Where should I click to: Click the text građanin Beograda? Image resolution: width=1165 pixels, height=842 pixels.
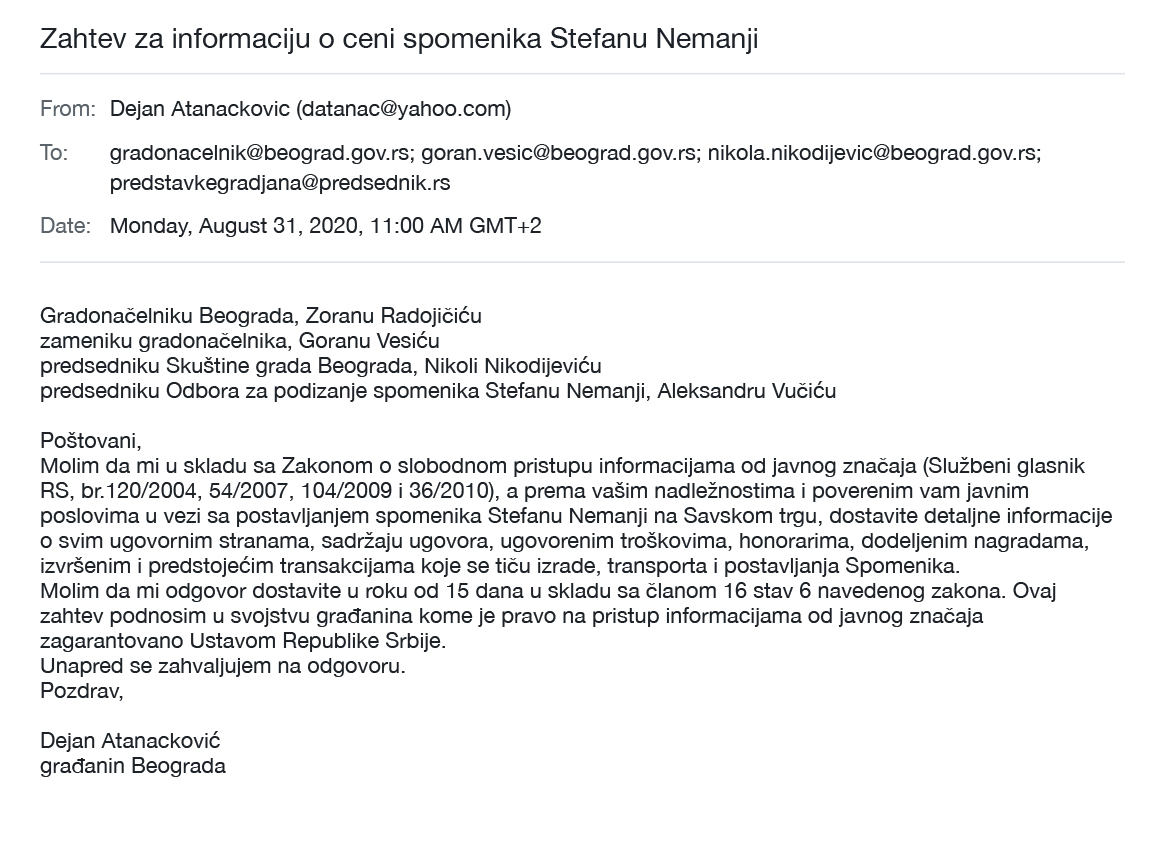[x=133, y=765]
